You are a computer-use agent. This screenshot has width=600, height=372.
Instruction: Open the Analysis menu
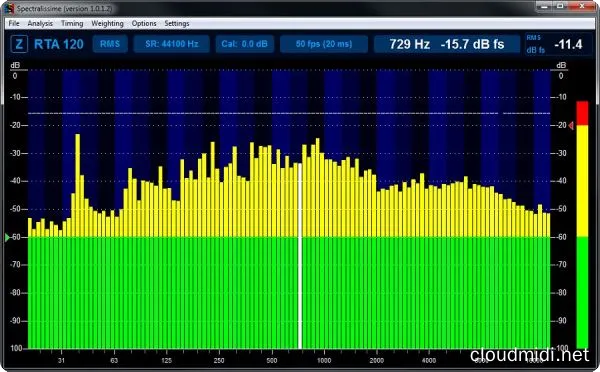point(40,23)
